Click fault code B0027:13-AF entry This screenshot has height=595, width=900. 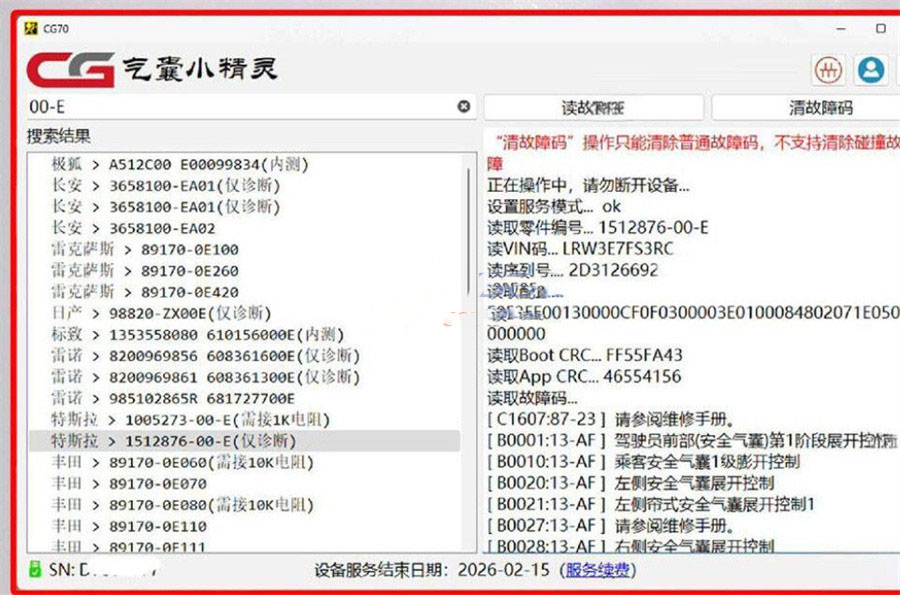(x=611, y=525)
